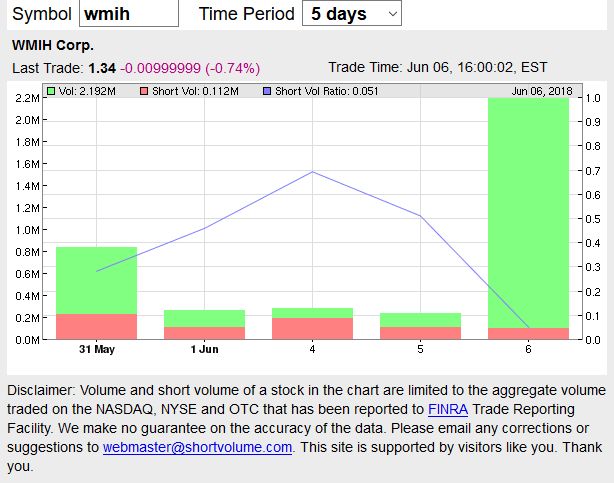
Task: Click the Symbol label
Action: tap(42, 14)
